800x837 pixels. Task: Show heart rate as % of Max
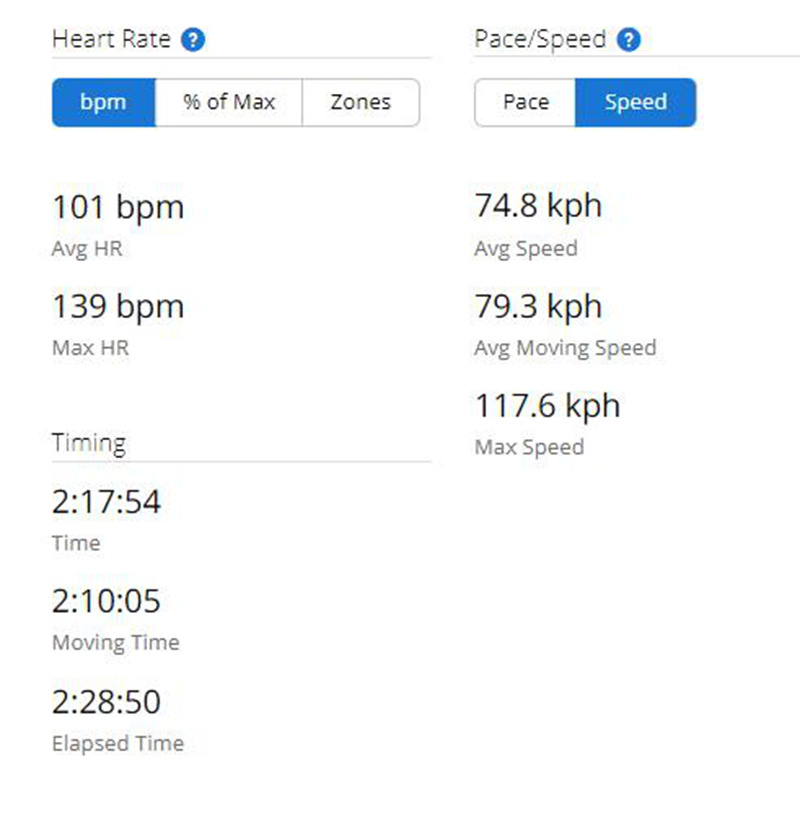click(x=229, y=102)
